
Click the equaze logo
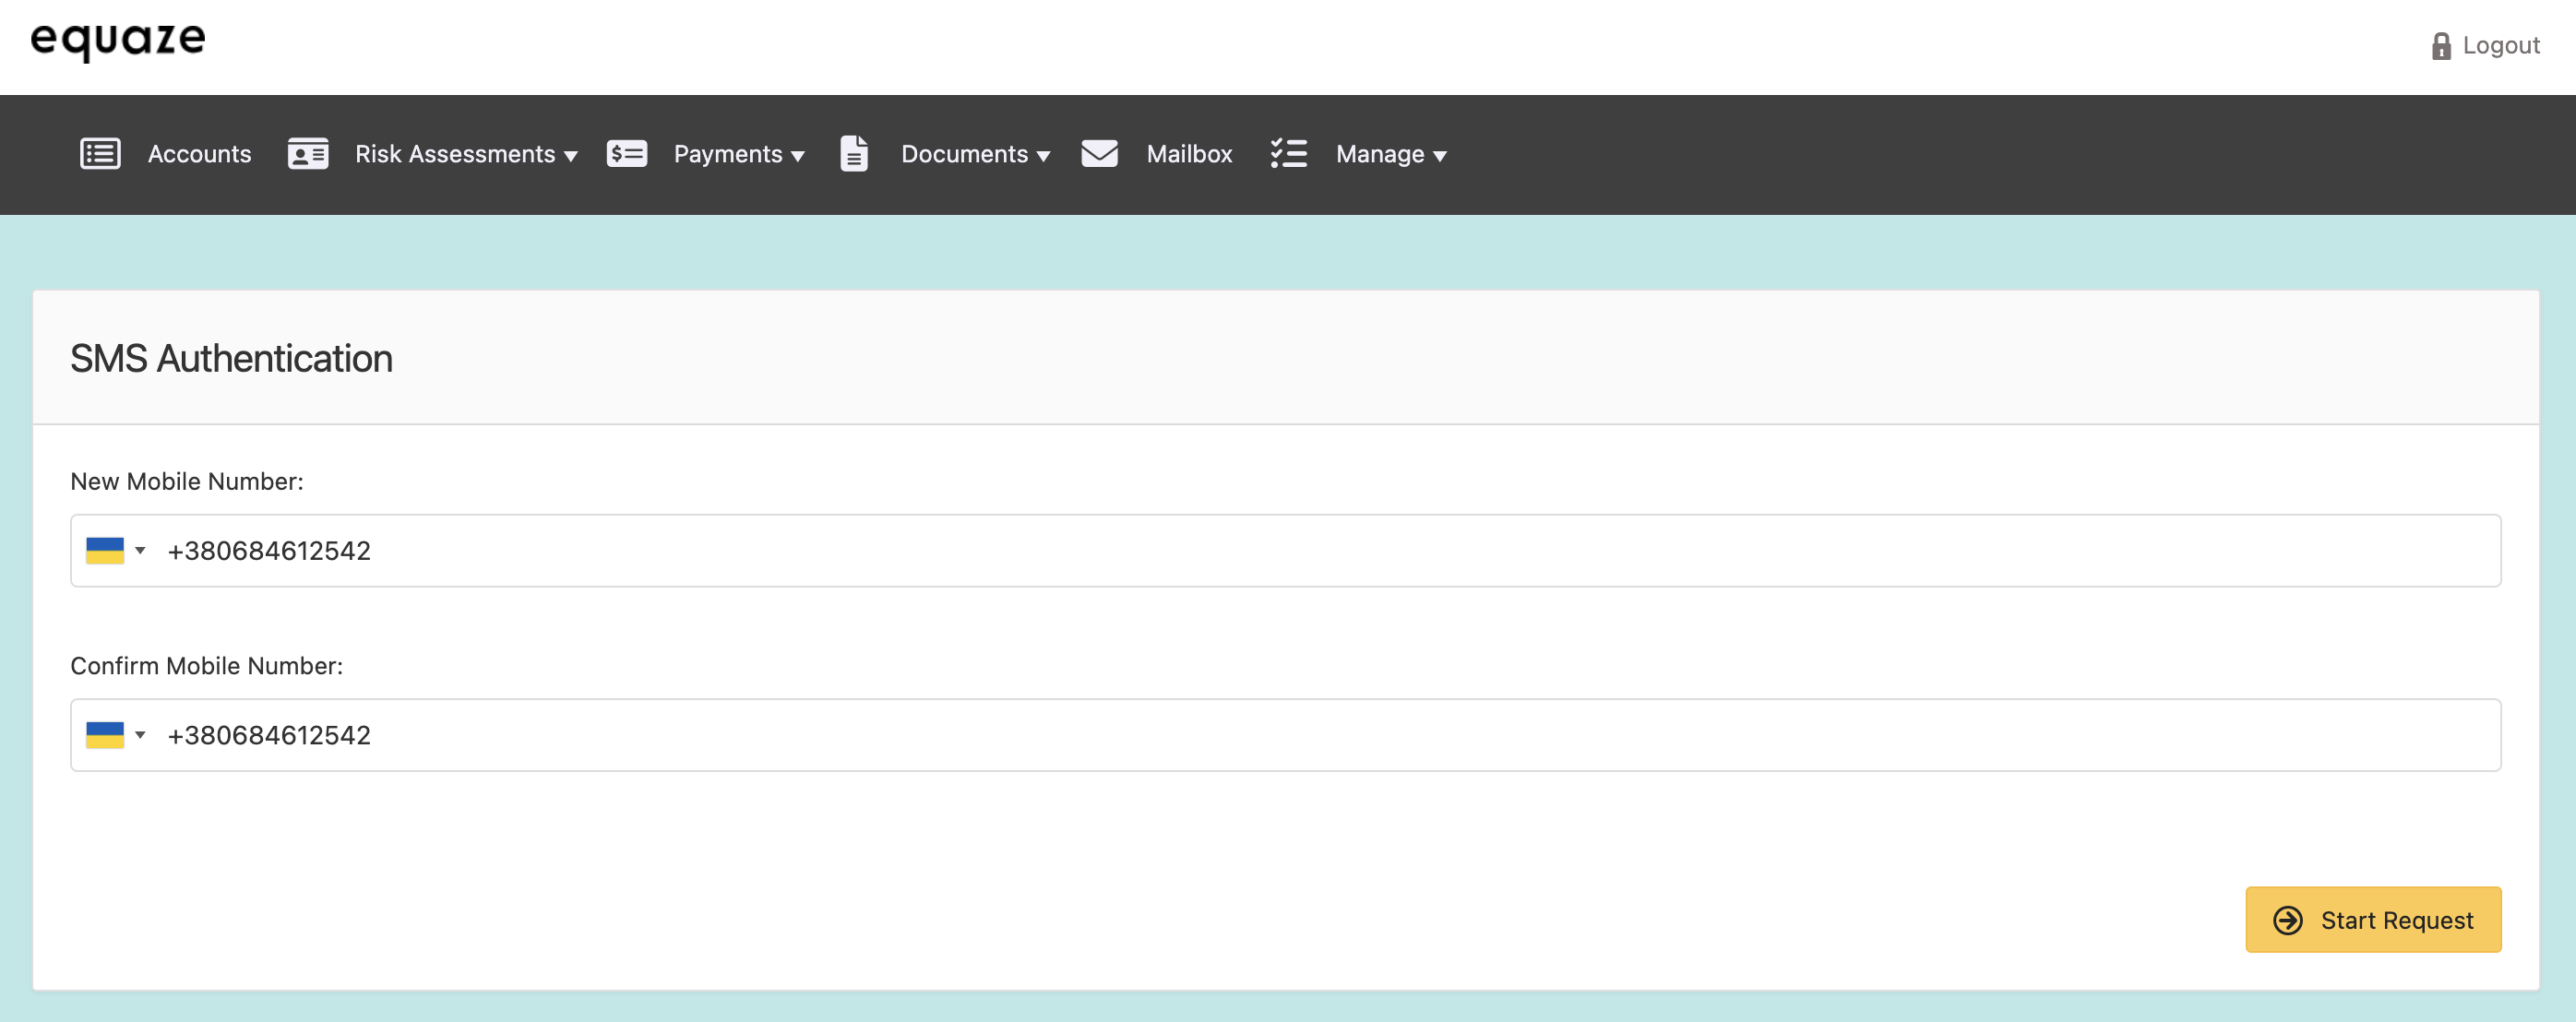(118, 40)
